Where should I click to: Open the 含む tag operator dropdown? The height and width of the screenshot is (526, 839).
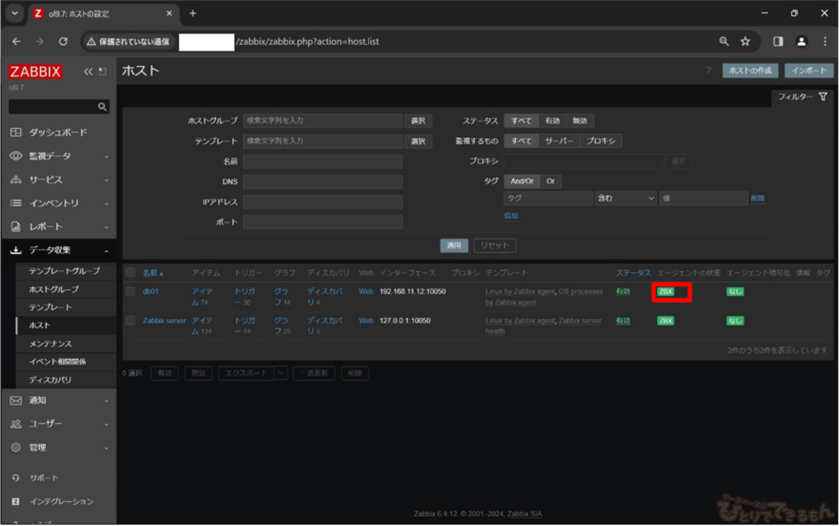coord(625,198)
